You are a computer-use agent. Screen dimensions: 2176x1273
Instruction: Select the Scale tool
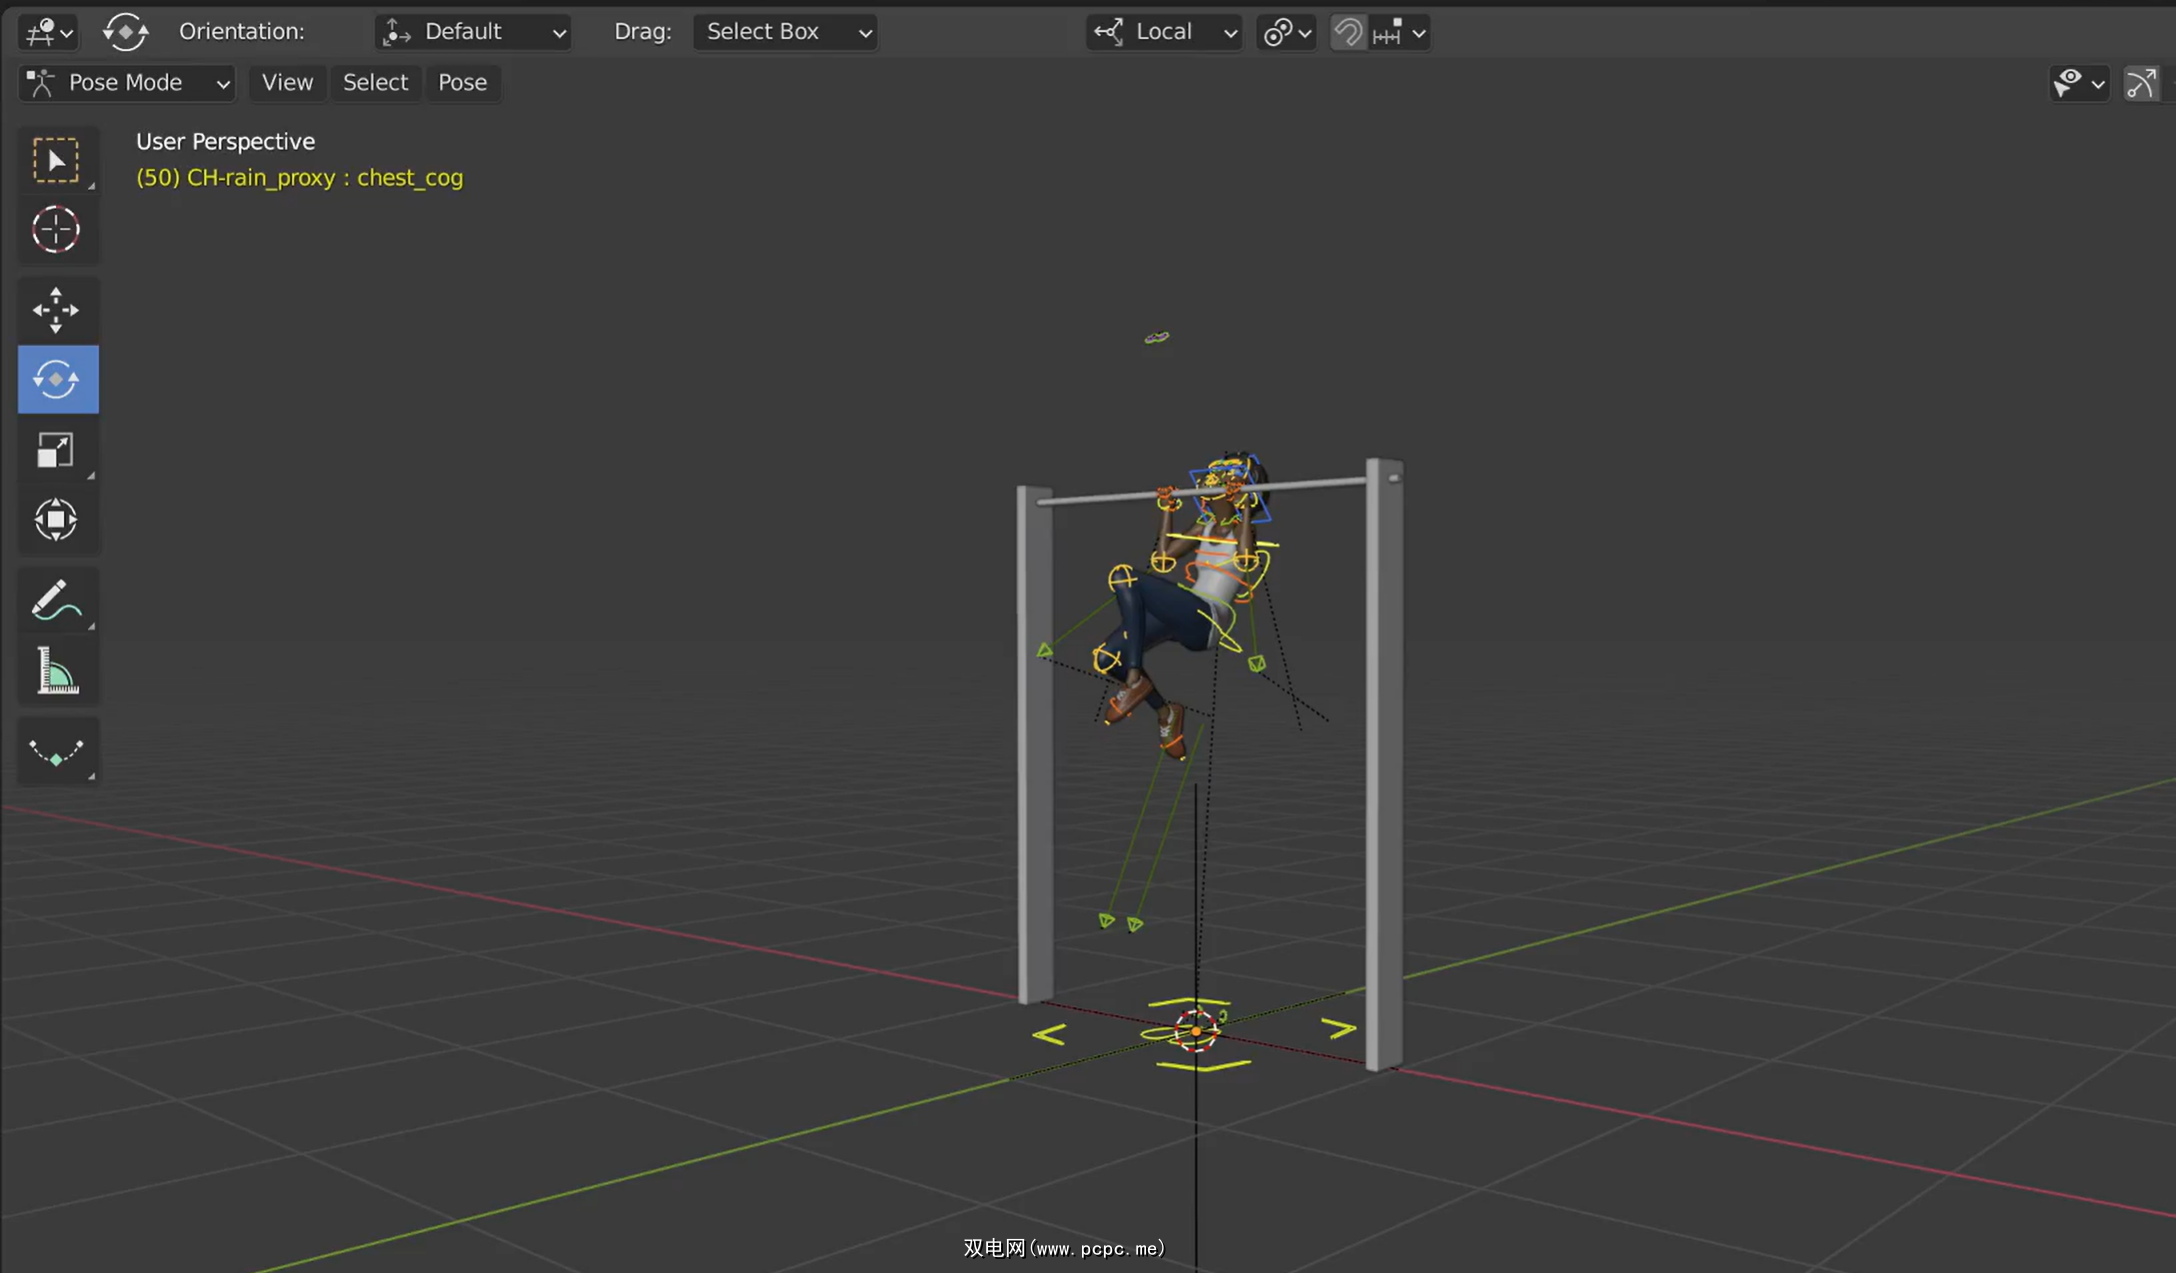point(56,450)
